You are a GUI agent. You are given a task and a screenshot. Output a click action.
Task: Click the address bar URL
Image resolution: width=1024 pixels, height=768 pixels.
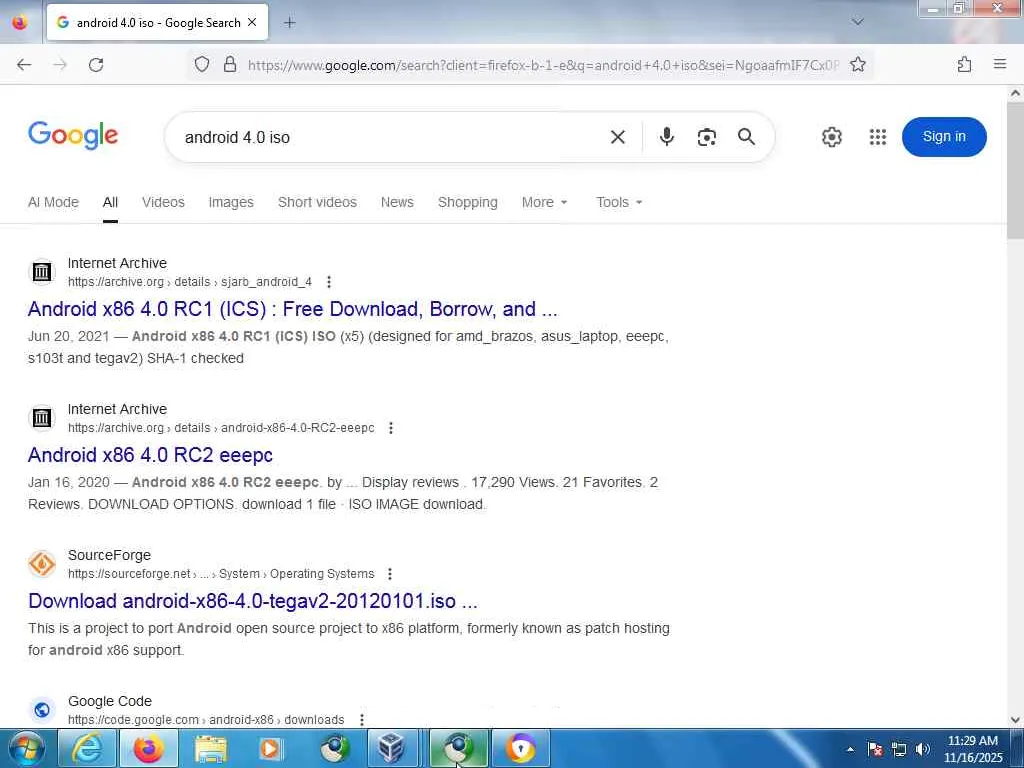(543, 65)
